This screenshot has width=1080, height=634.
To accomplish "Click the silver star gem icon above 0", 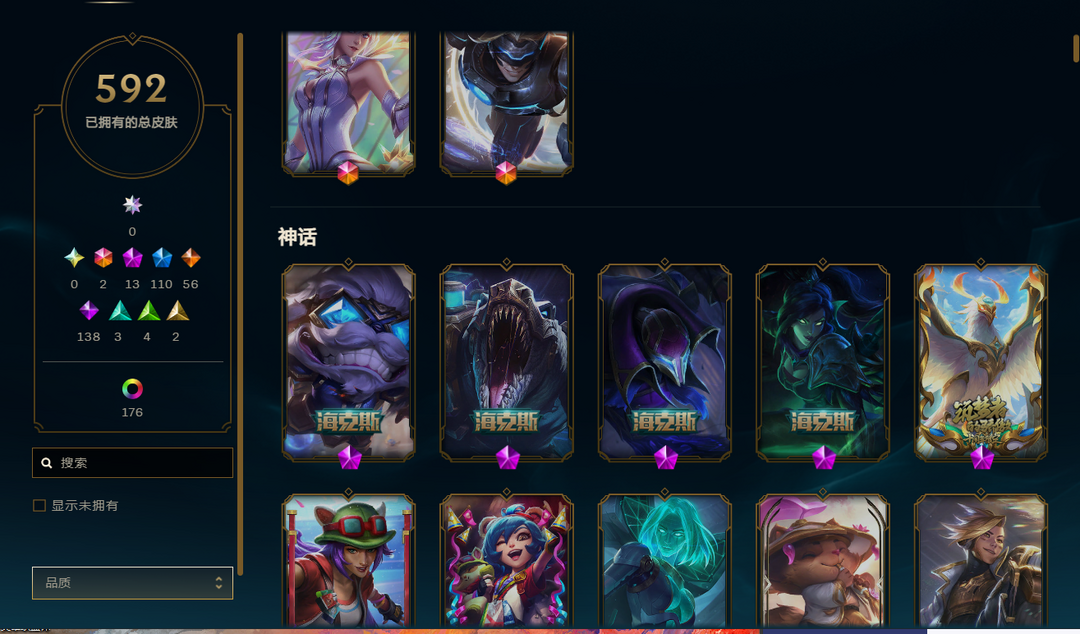I will (132, 205).
